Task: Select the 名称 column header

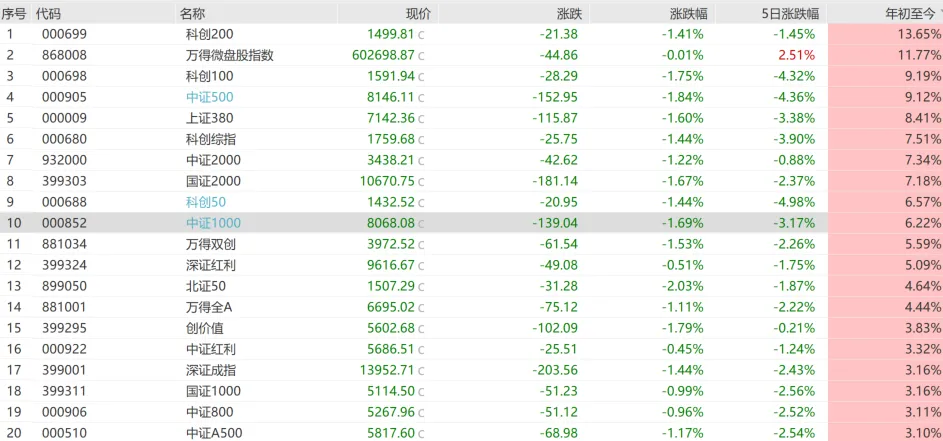Action: click(193, 14)
